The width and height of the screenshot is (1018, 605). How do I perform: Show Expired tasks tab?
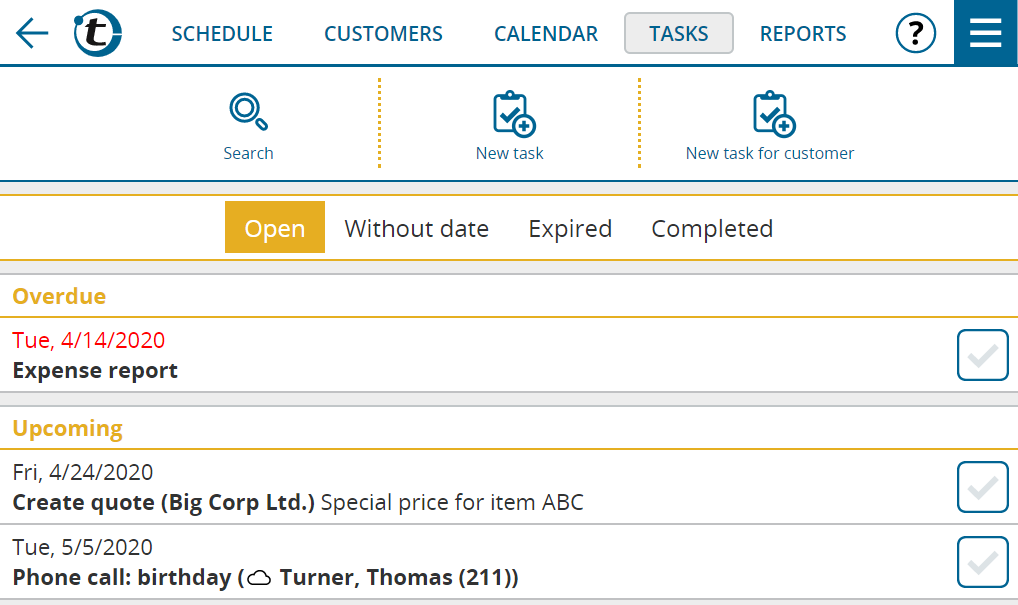(570, 228)
